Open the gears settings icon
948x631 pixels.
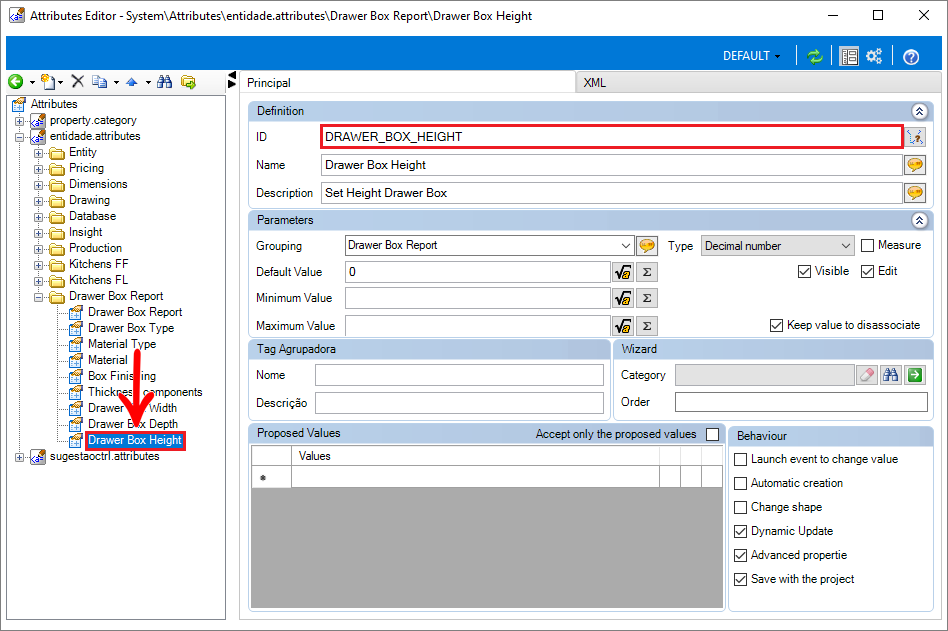(874, 56)
